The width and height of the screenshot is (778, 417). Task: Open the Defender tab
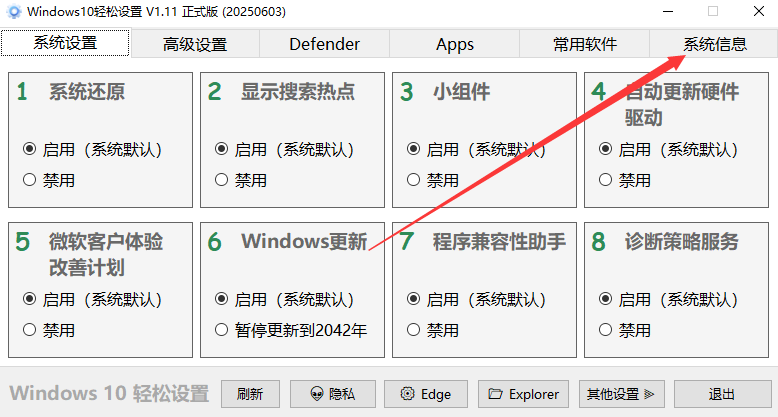point(324,44)
